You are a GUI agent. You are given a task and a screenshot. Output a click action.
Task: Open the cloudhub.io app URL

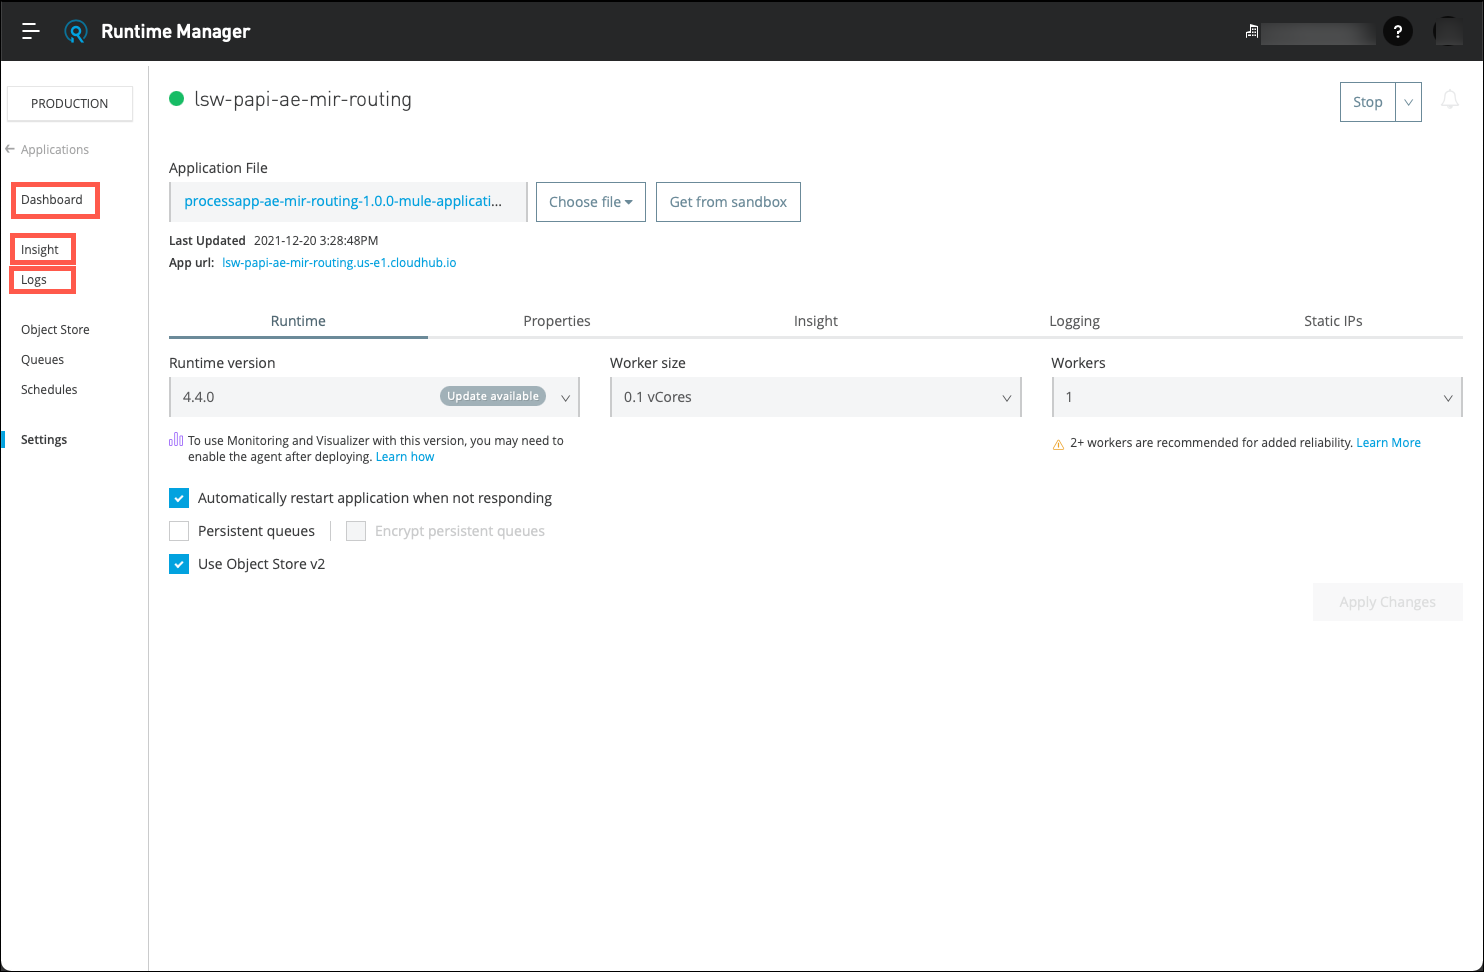(339, 263)
